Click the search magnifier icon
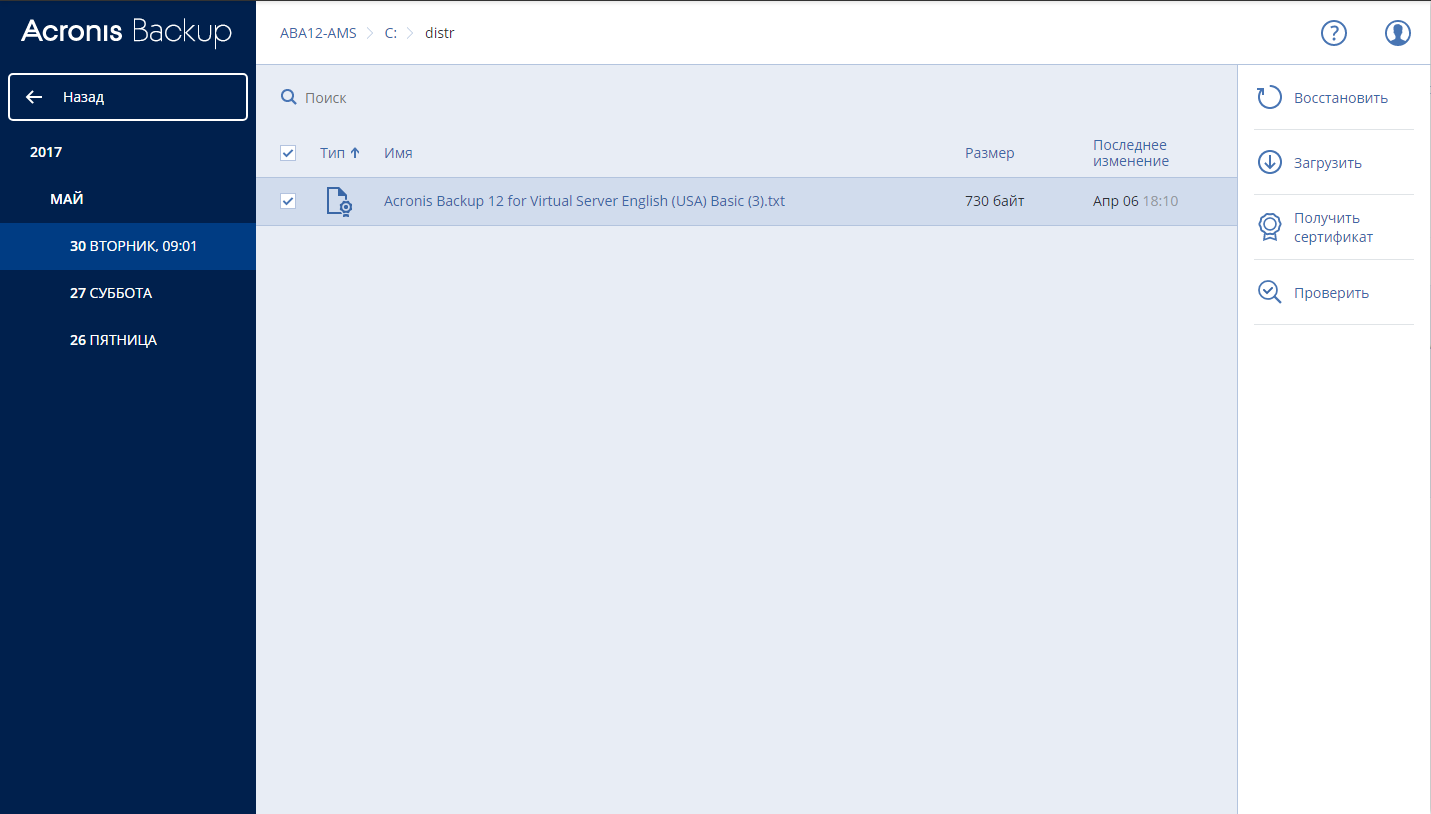Screen dimensions: 1431x814 pyautogui.click(x=289, y=97)
